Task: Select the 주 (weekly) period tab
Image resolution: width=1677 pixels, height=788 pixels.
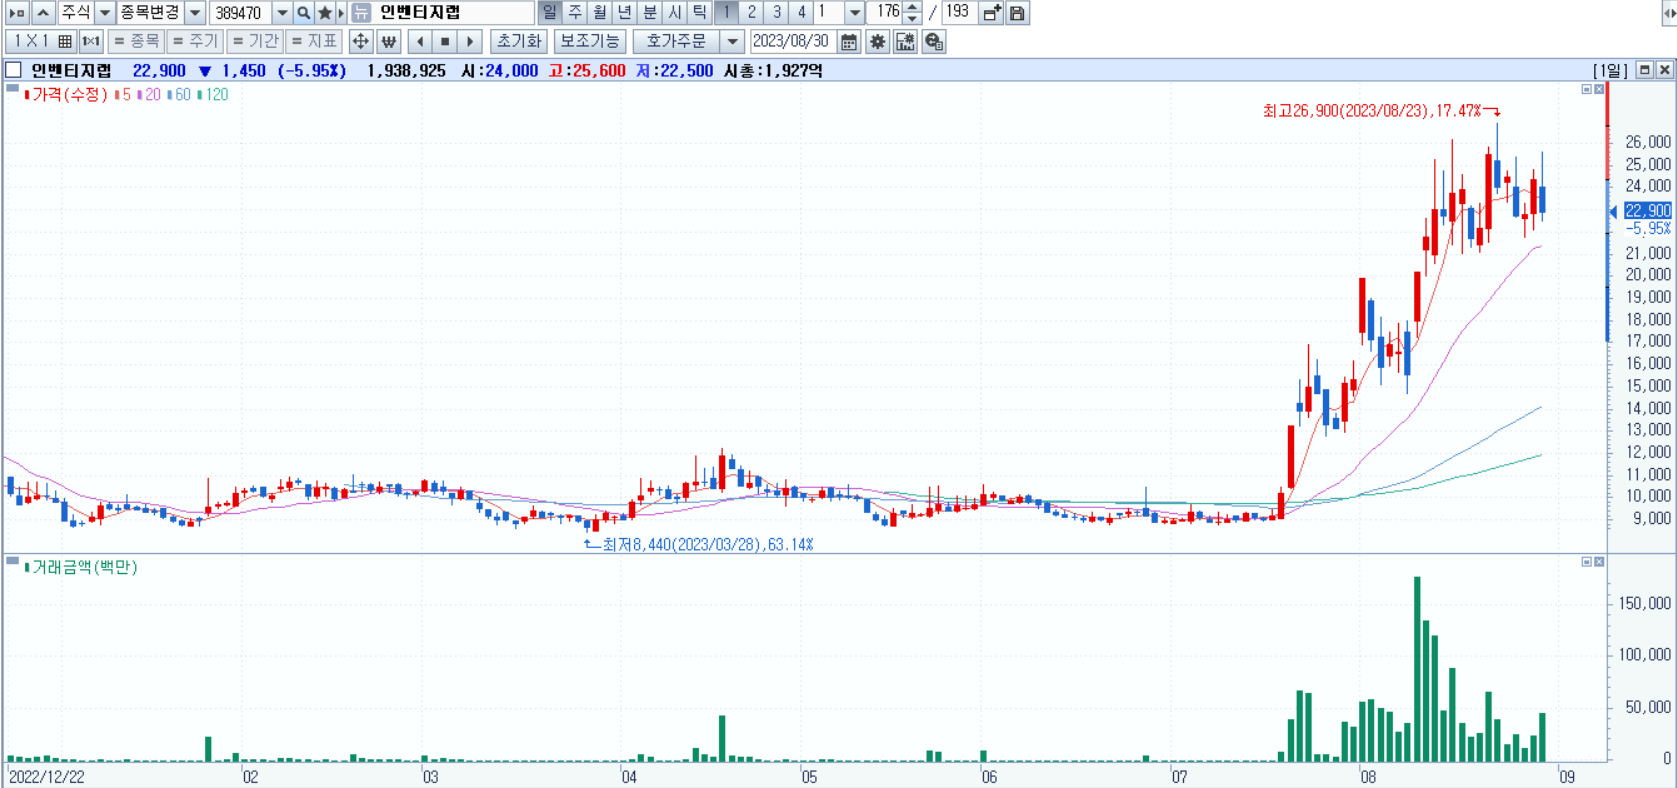Action: click(x=575, y=13)
